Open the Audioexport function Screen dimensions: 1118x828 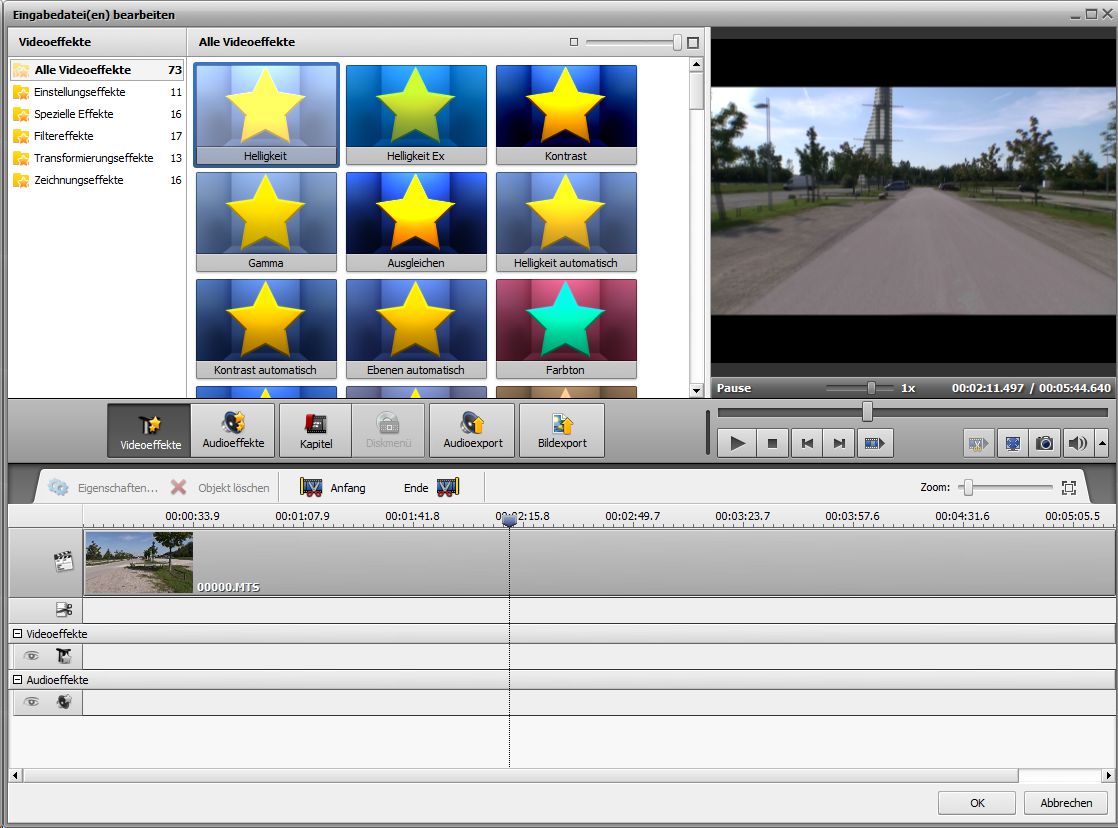click(471, 430)
